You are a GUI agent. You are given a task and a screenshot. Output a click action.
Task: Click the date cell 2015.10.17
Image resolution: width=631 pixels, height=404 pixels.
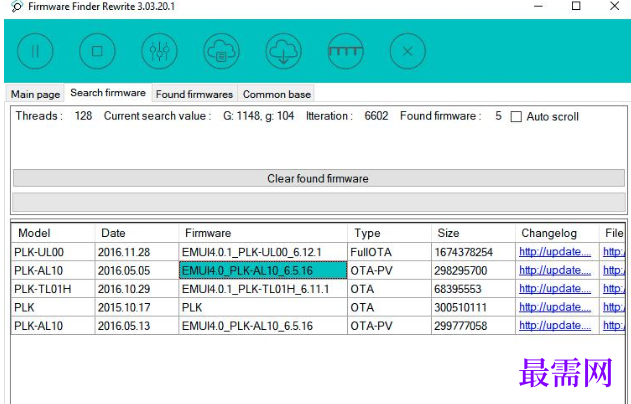pyautogui.click(x=137, y=307)
